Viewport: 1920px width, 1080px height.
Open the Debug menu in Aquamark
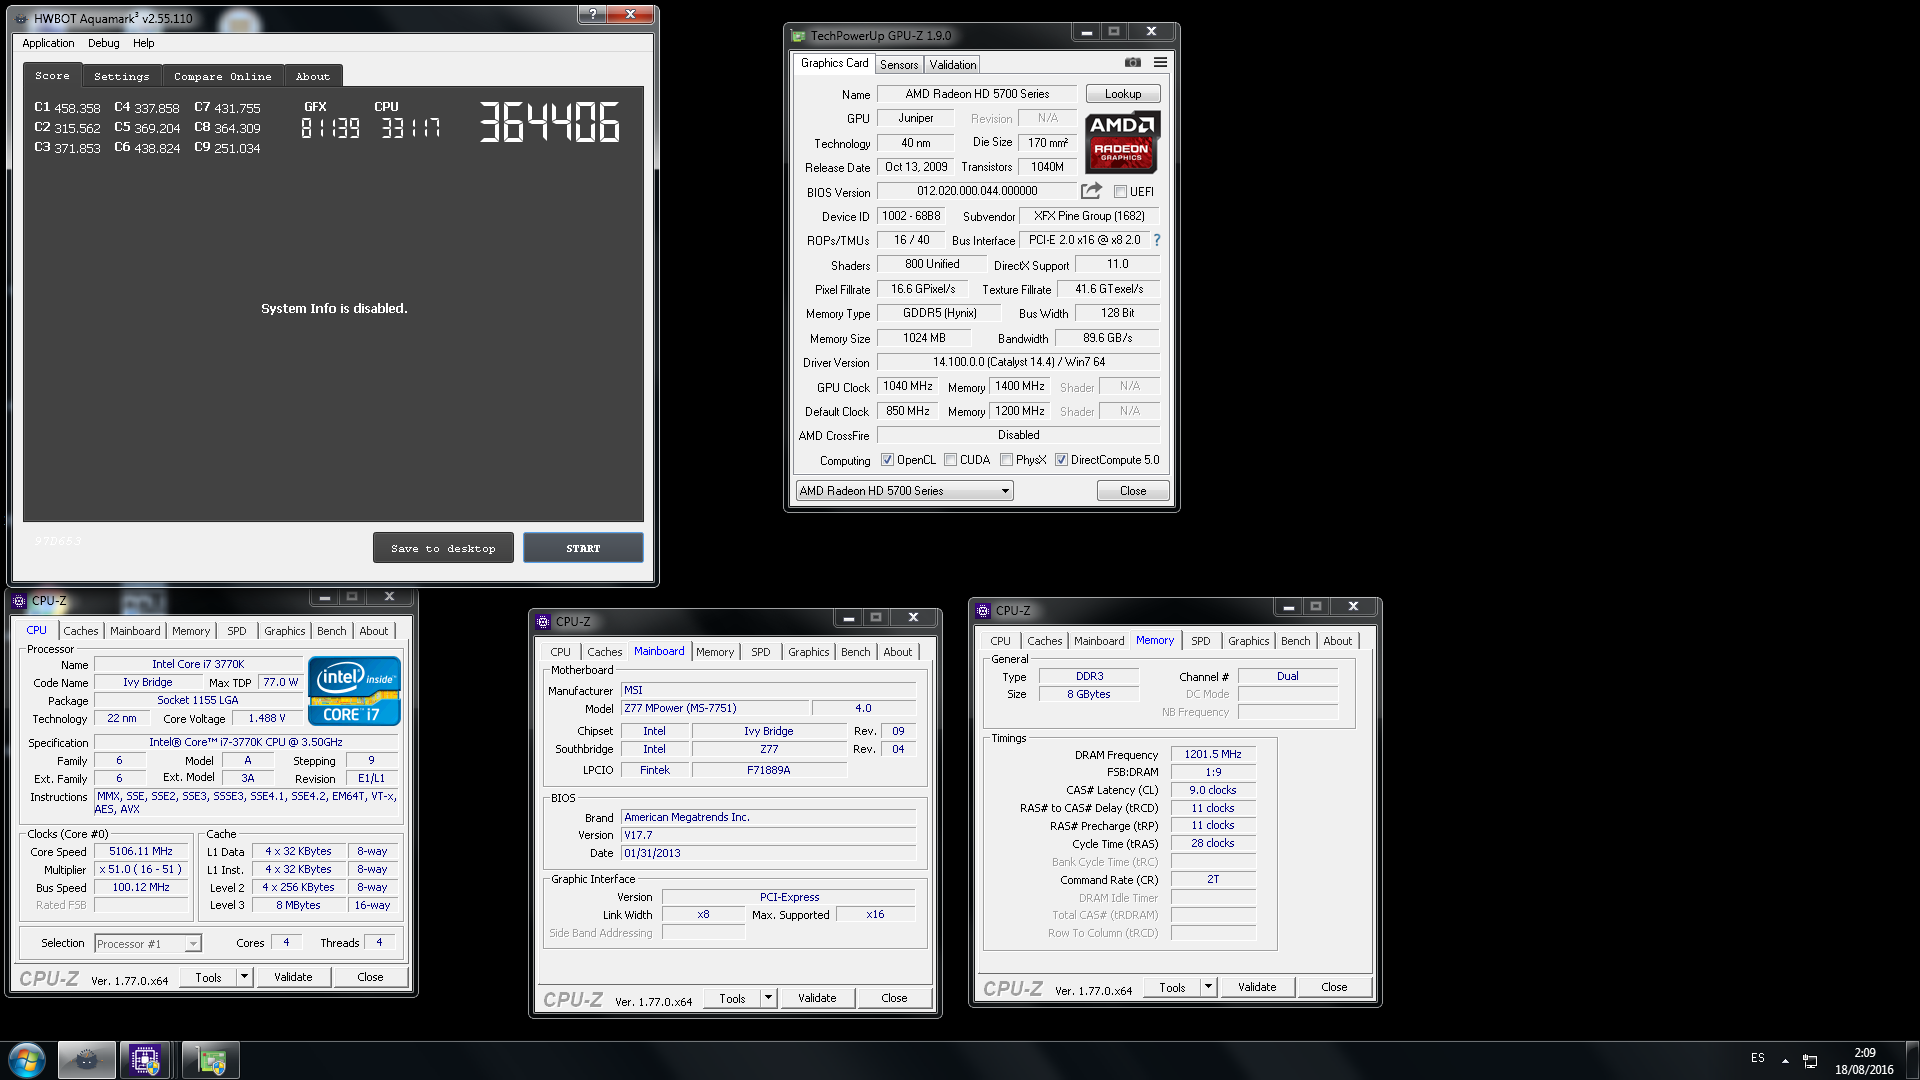103,43
